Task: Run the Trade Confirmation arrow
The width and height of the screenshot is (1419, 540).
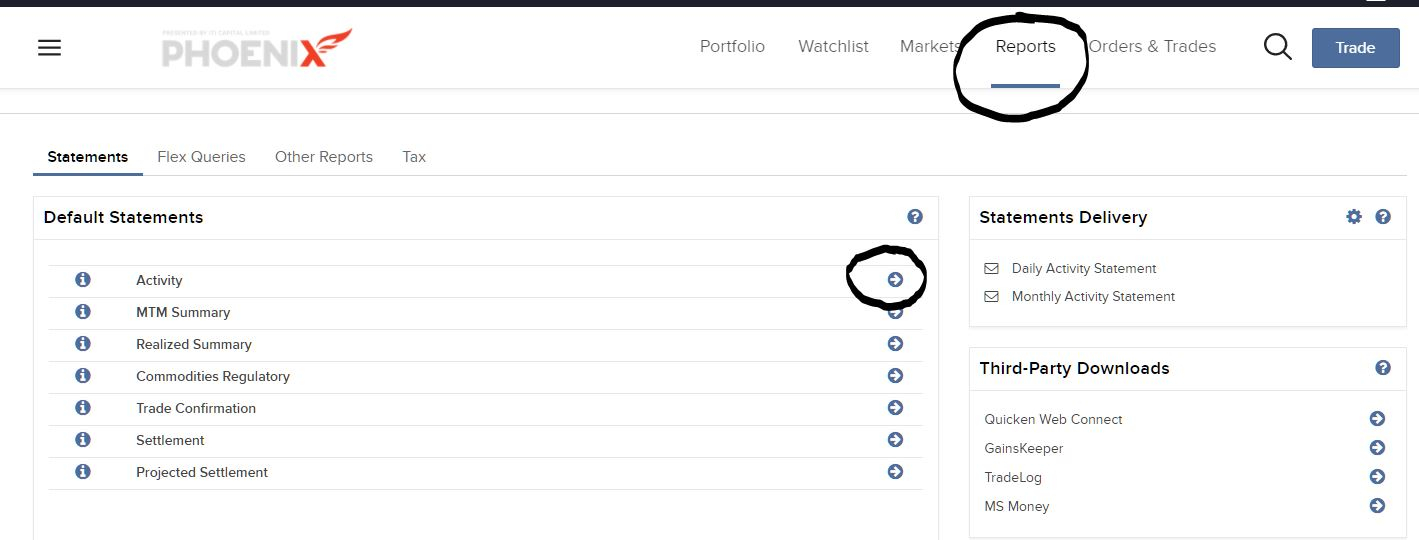Action: point(895,408)
